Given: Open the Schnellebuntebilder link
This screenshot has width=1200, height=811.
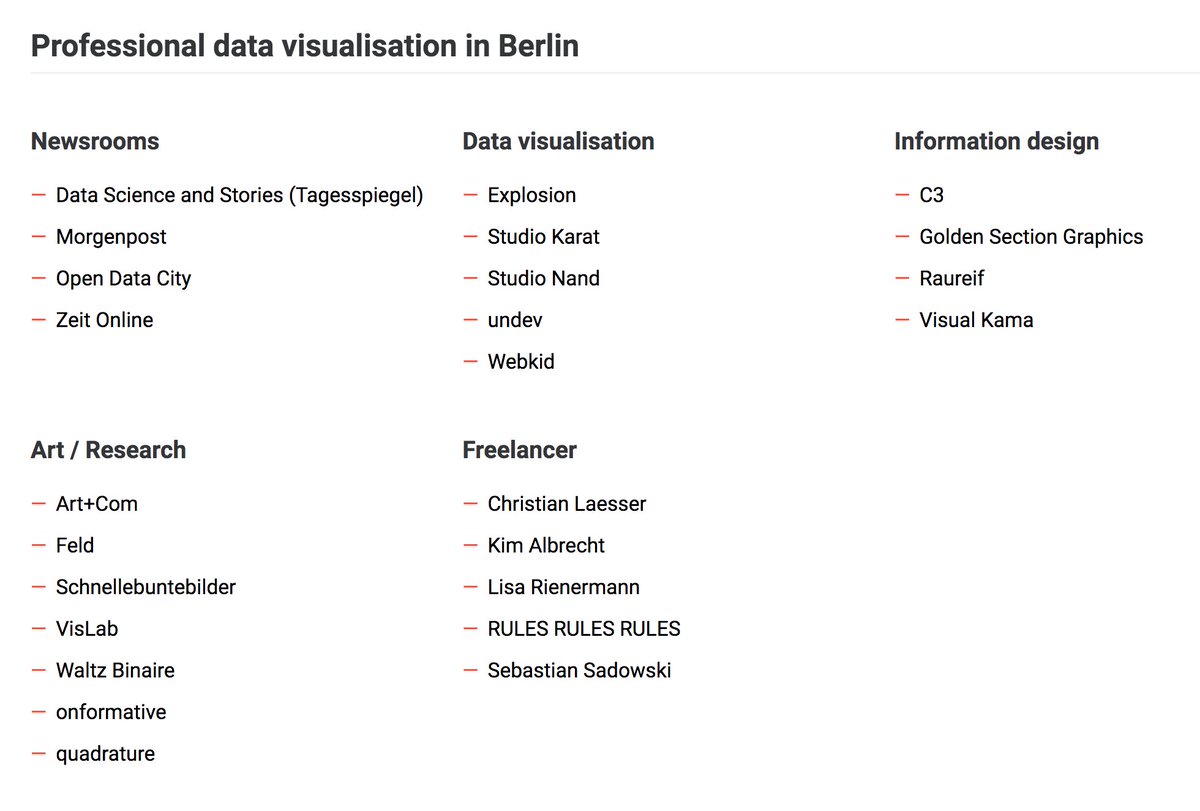Looking at the screenshot, I should [x=146, y=587].
